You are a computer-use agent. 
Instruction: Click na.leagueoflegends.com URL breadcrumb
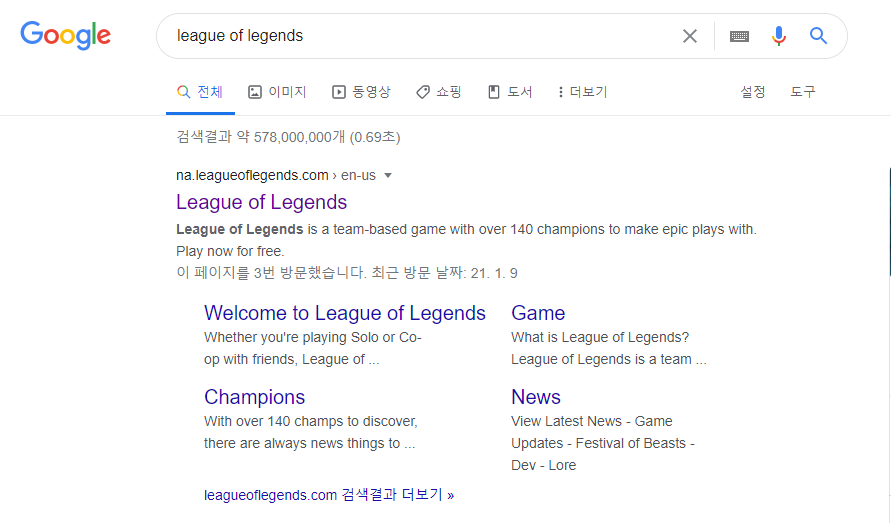[252, 175]
